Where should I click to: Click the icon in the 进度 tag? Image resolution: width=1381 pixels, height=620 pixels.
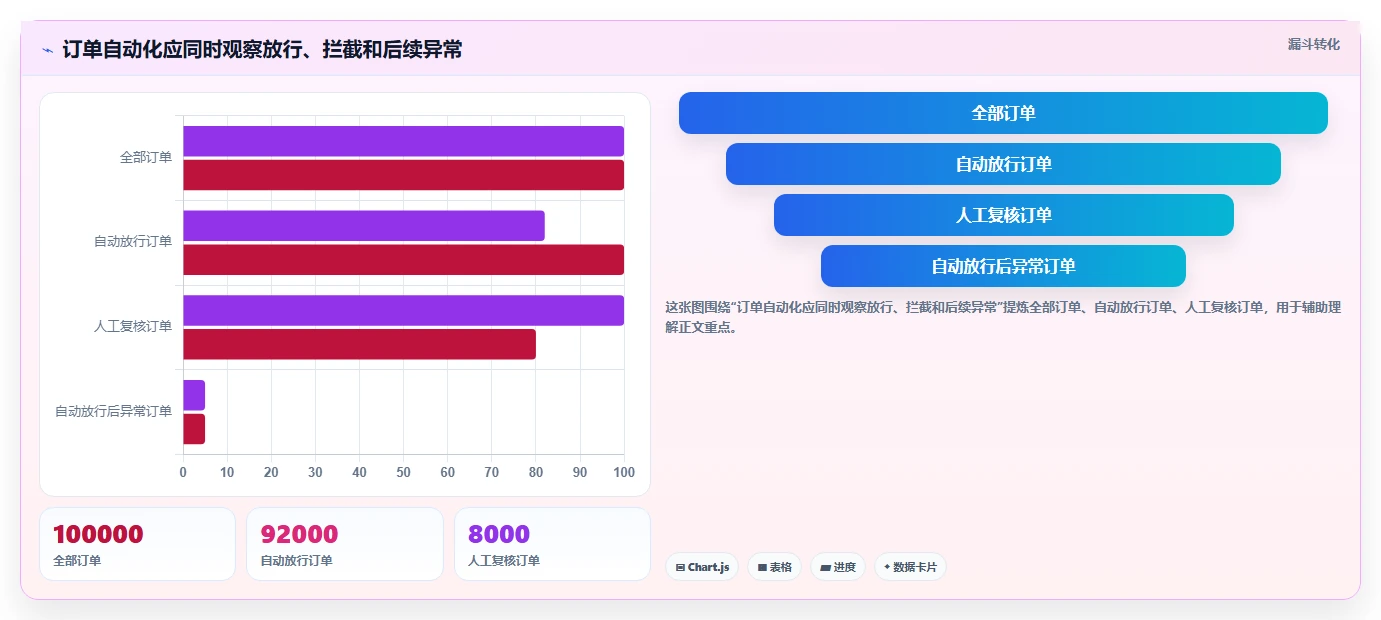coord(825,567)
